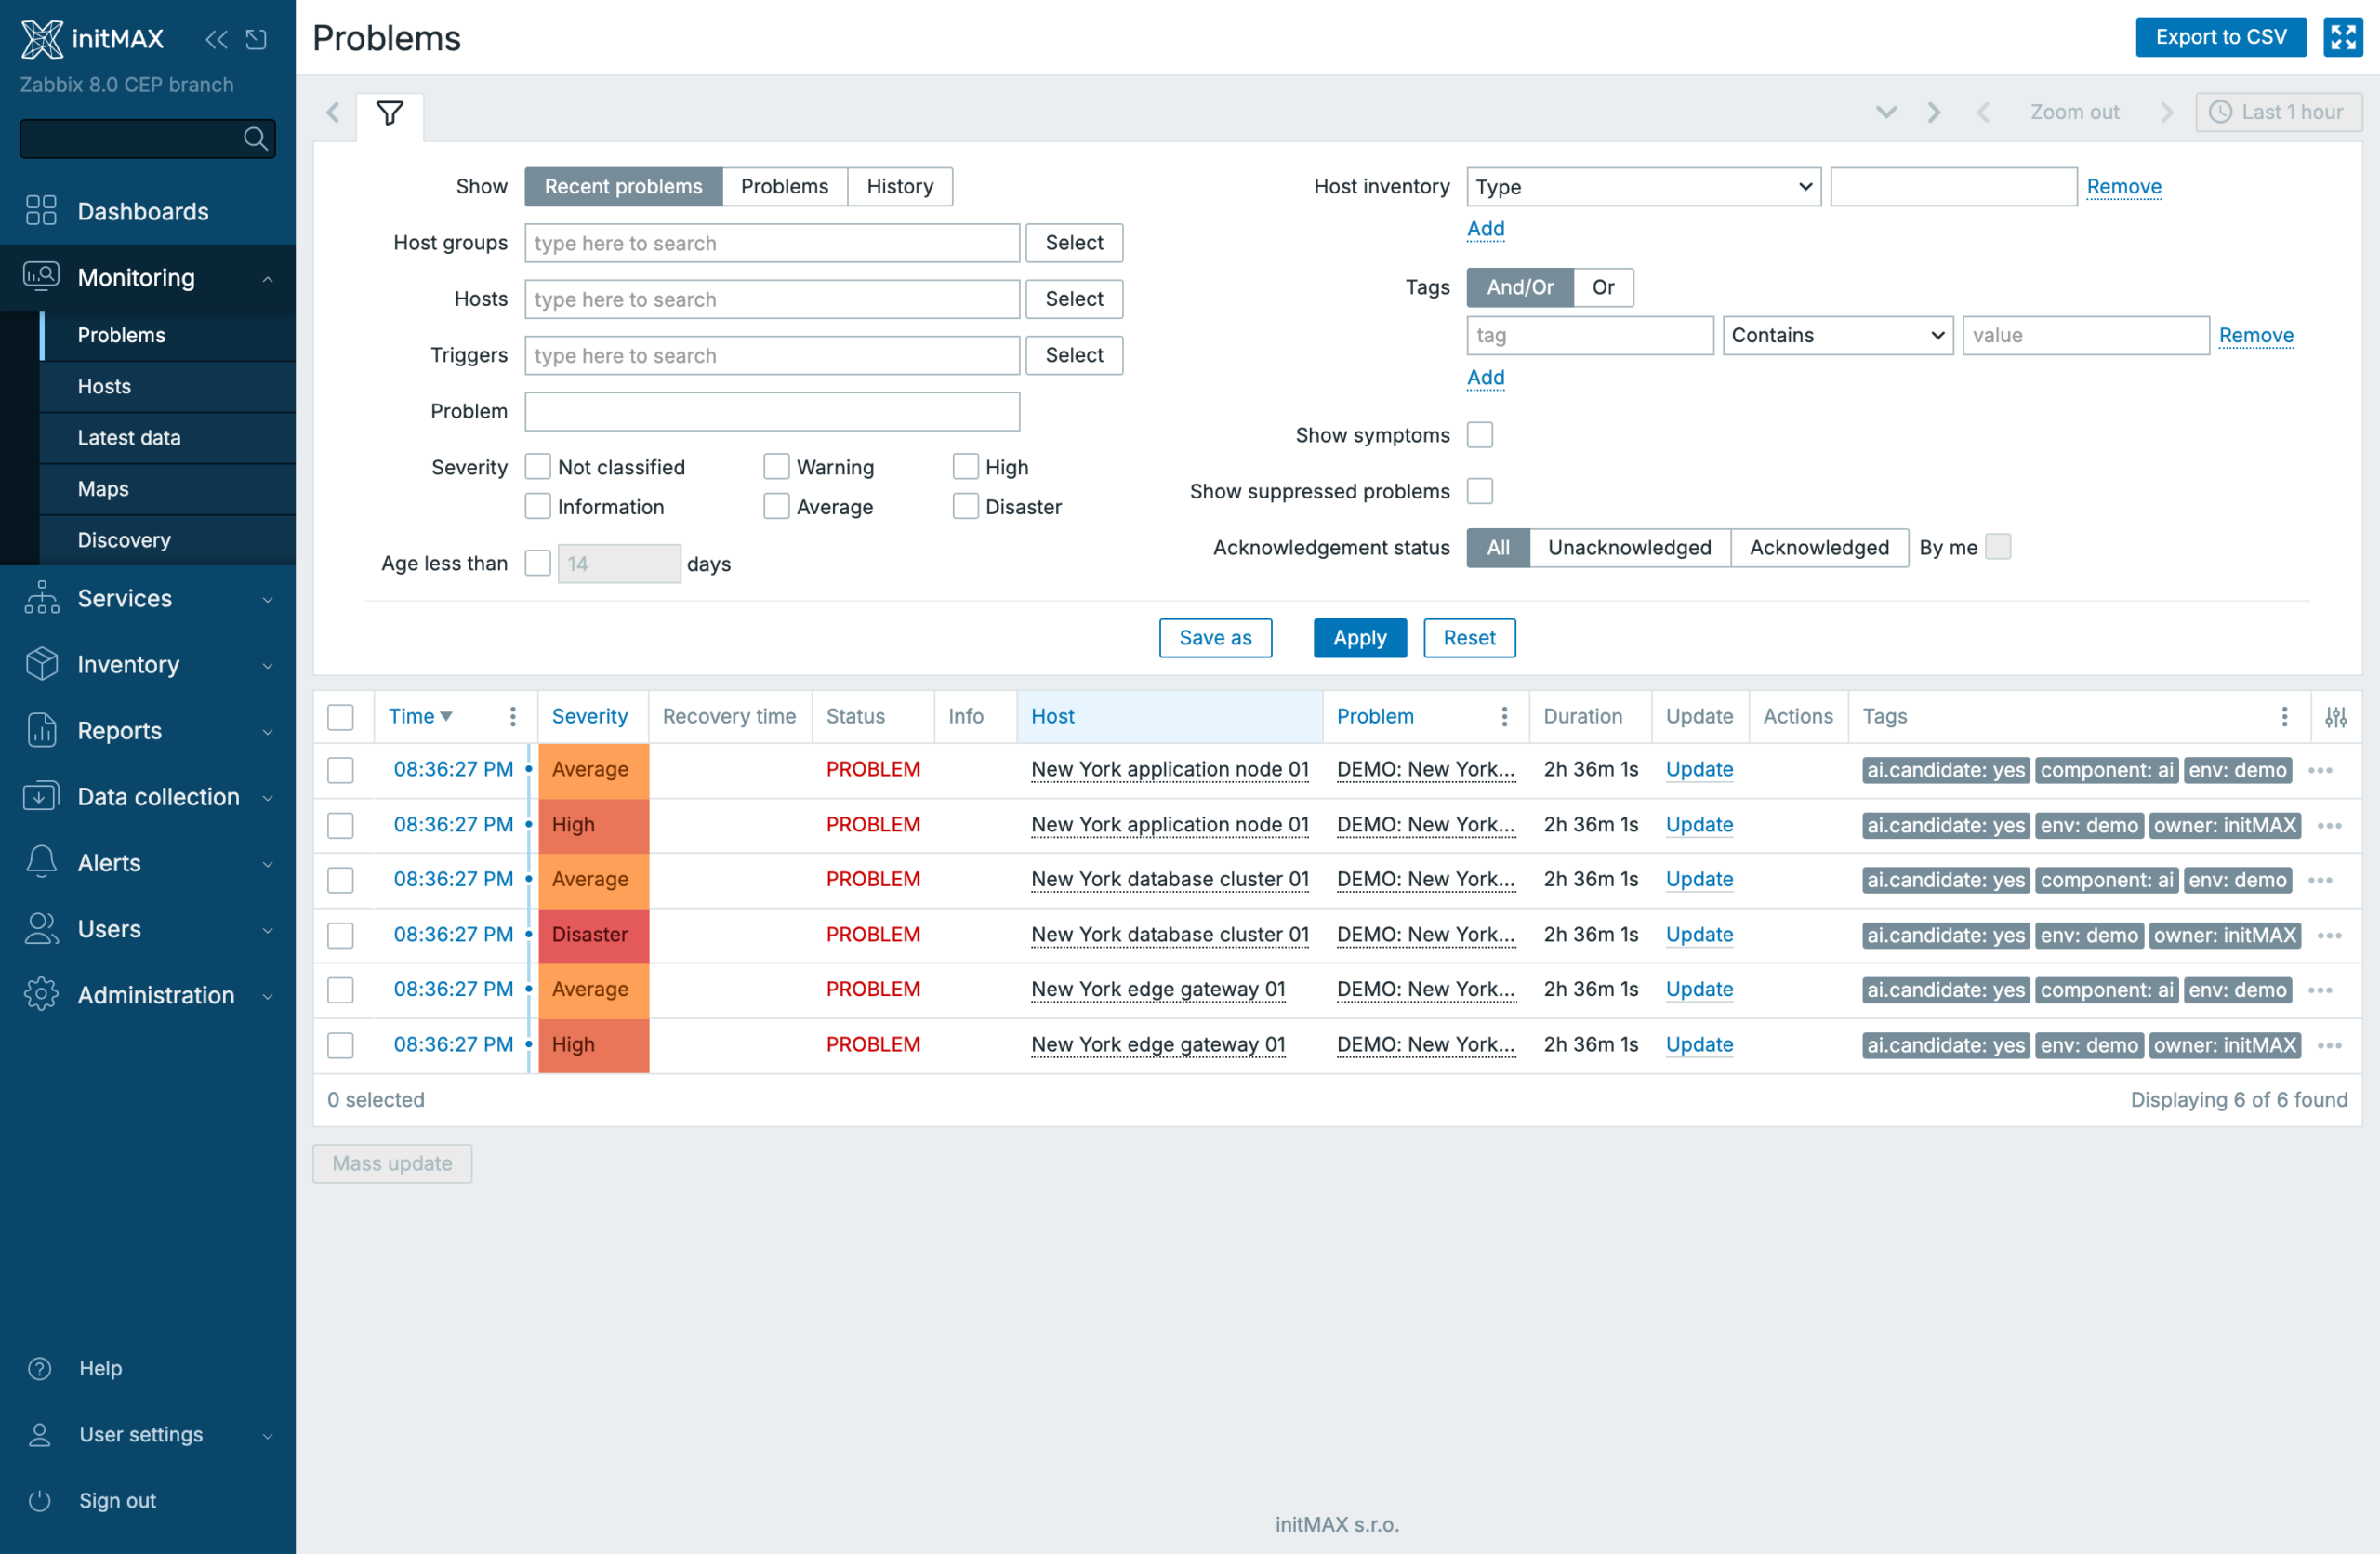Image resolution: width=2380 pixels, height=1554 pixels.
Task: Sort table by Severity column header
Action: coord(589,716)
